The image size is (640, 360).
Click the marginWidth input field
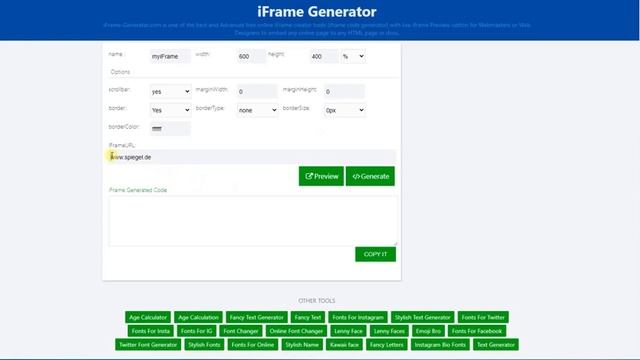(x=257, y=91)
